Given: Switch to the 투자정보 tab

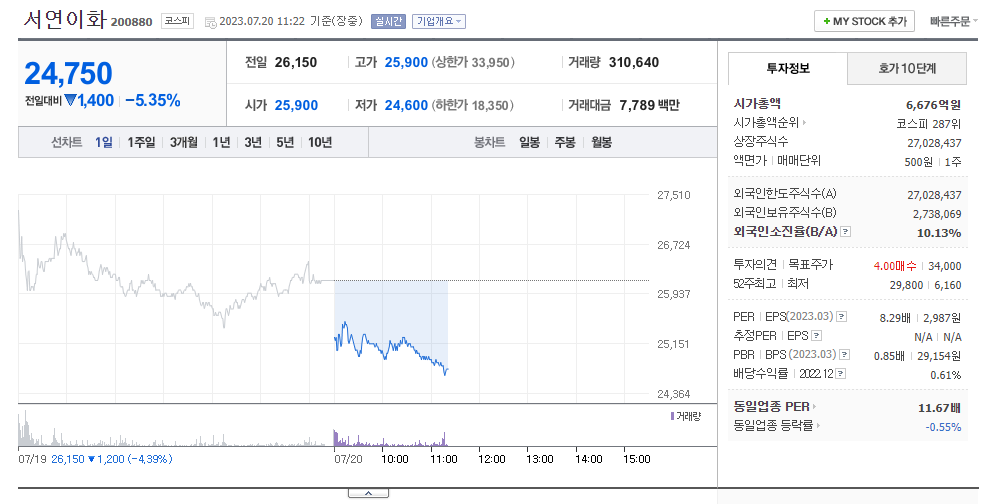Looking at the screenshot, I should (788, 68).
